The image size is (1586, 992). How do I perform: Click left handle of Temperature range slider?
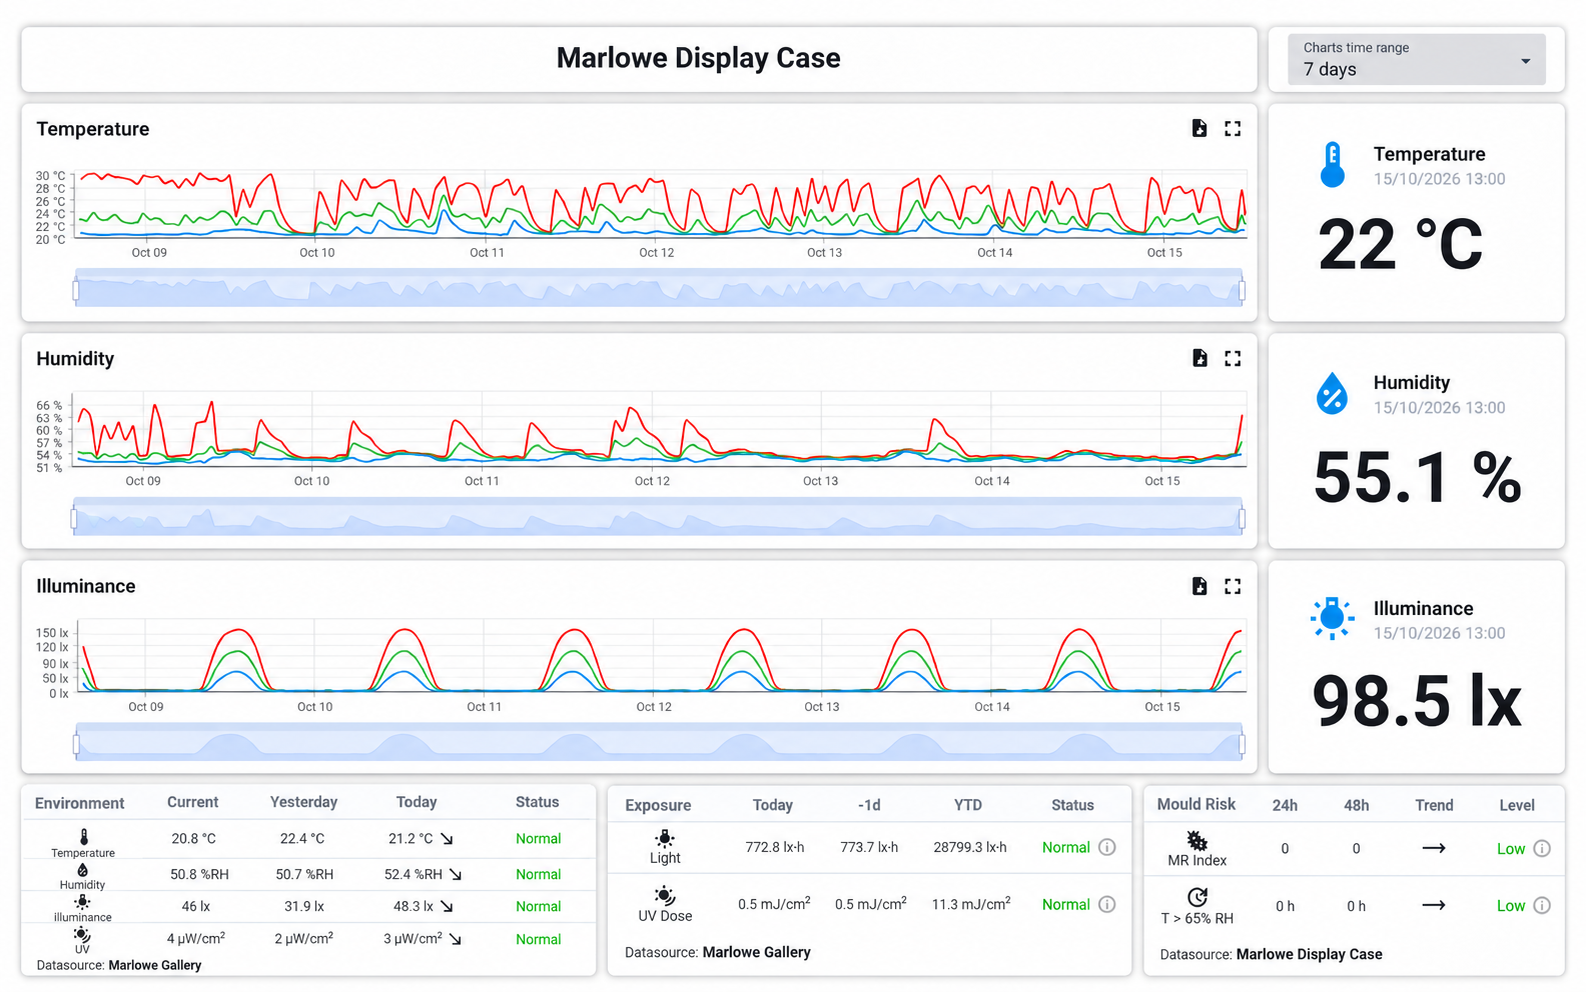click(x=76, y=290)
